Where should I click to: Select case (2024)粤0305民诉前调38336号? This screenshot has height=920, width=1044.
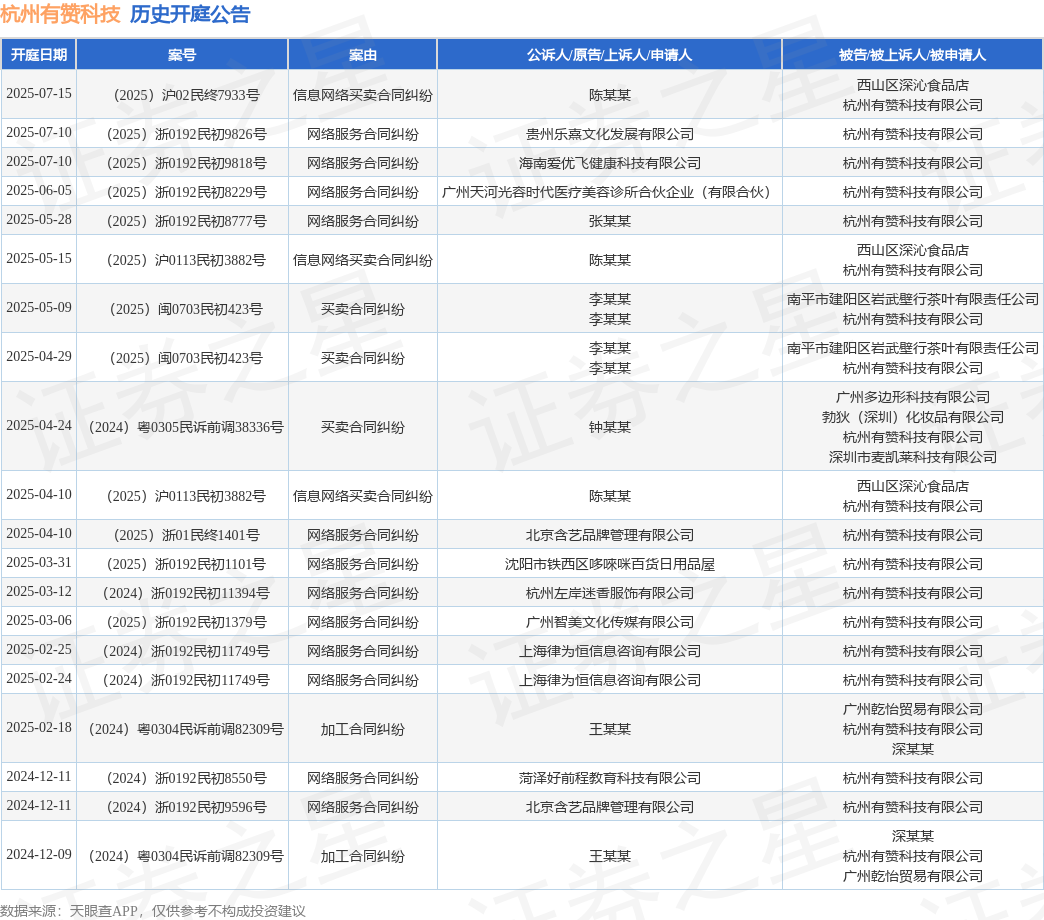click(186, 427)
